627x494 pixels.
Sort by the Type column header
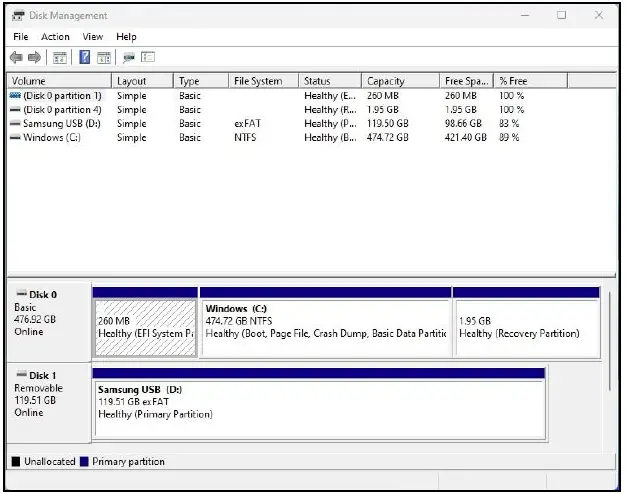click(201, 81)
